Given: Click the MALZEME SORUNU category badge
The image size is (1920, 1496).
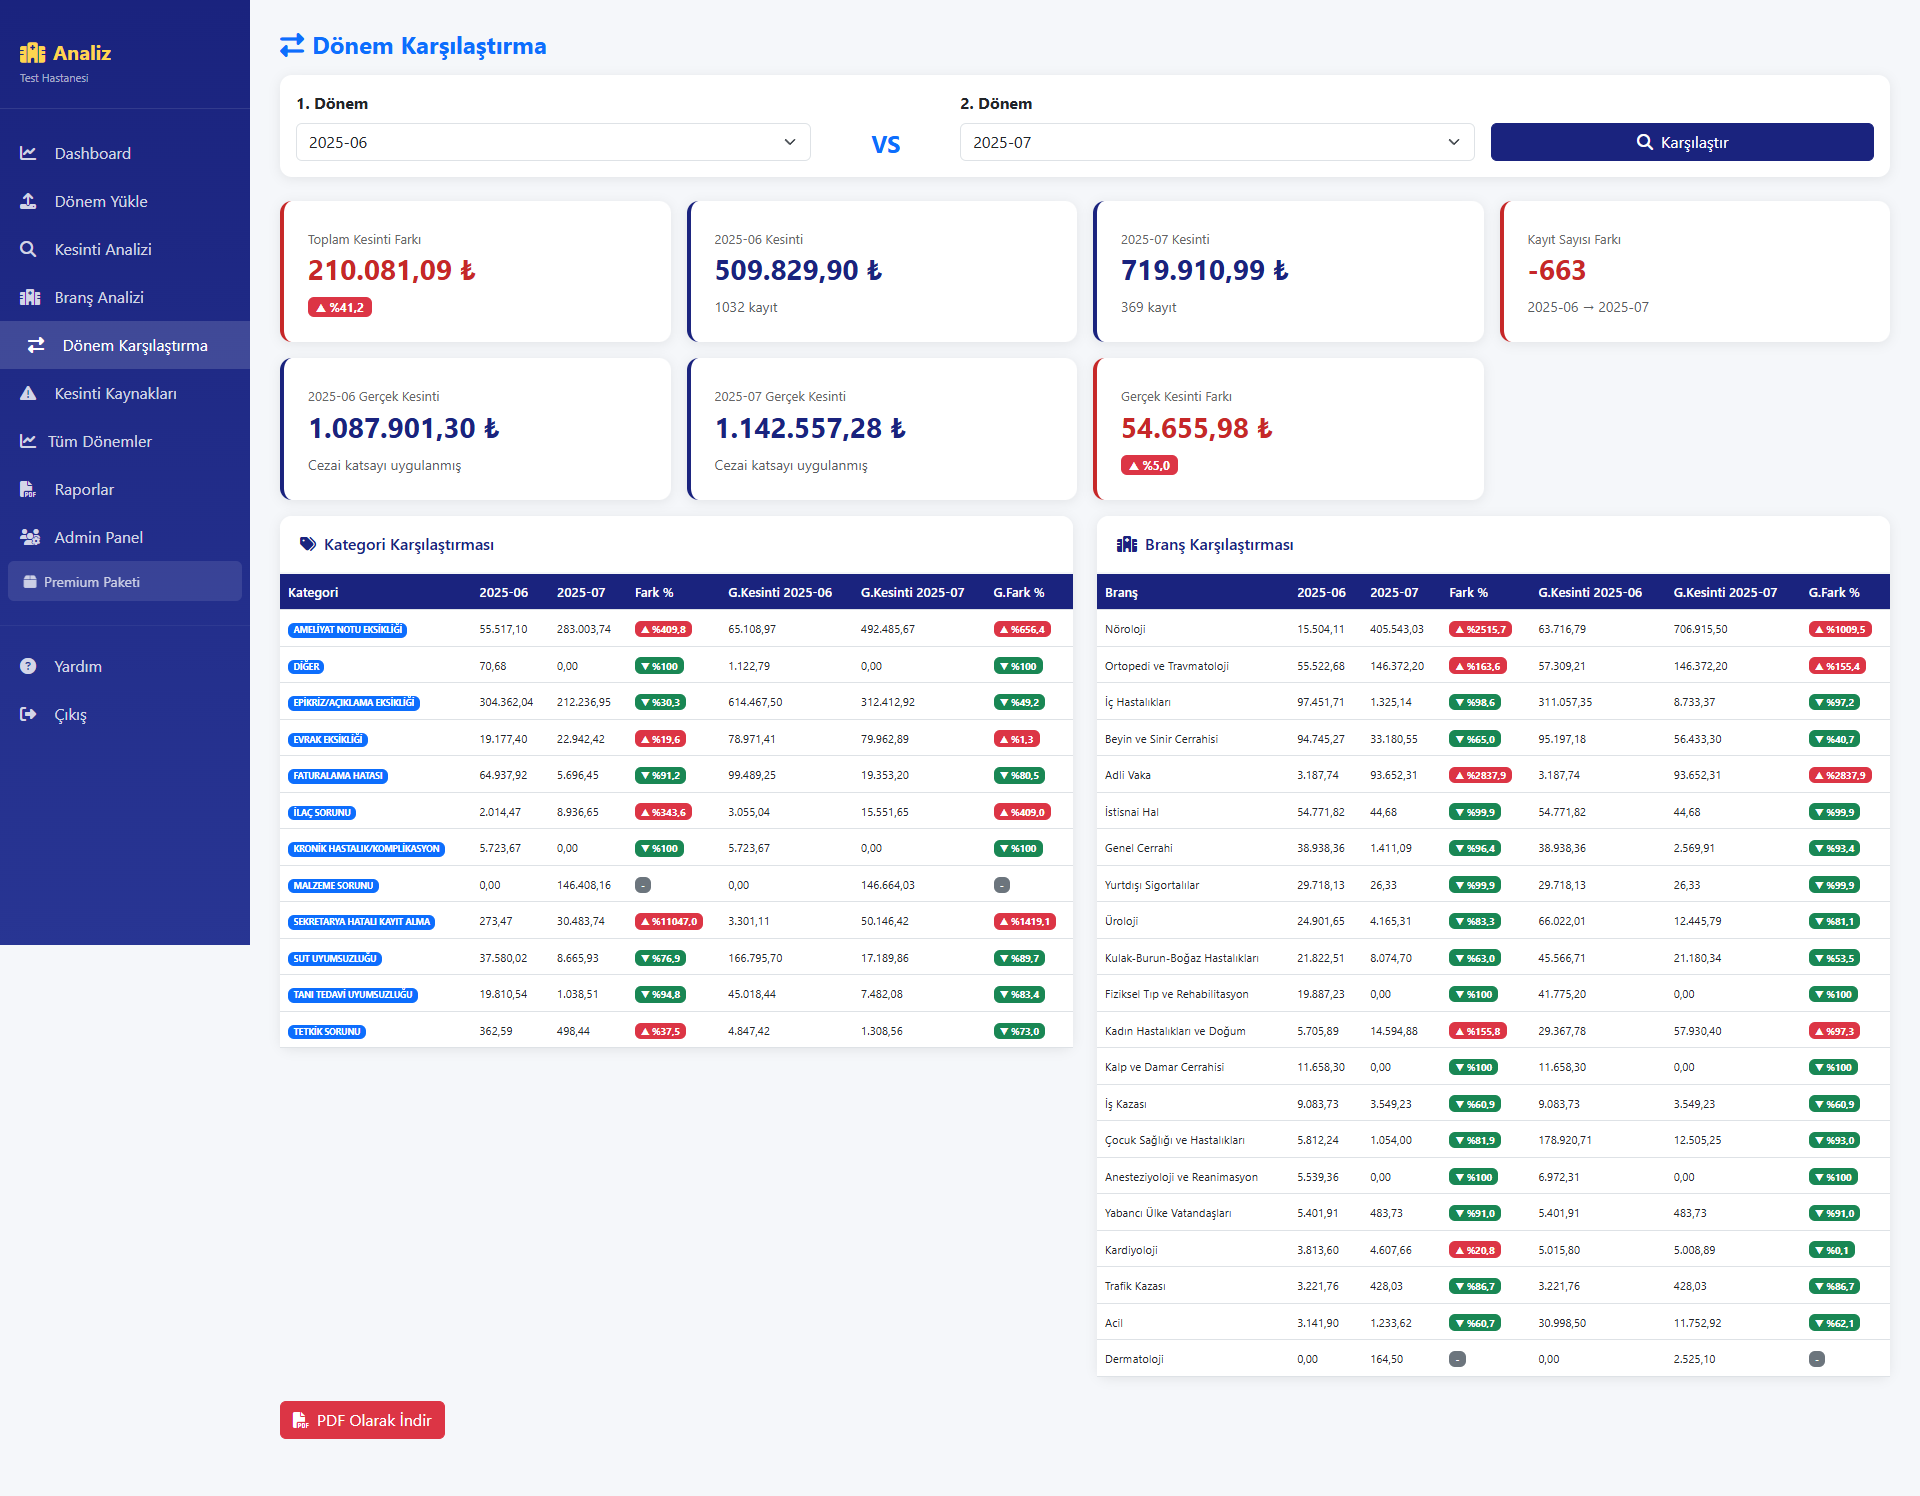Looking at the screenshot, I should click(x=333, y=886).
